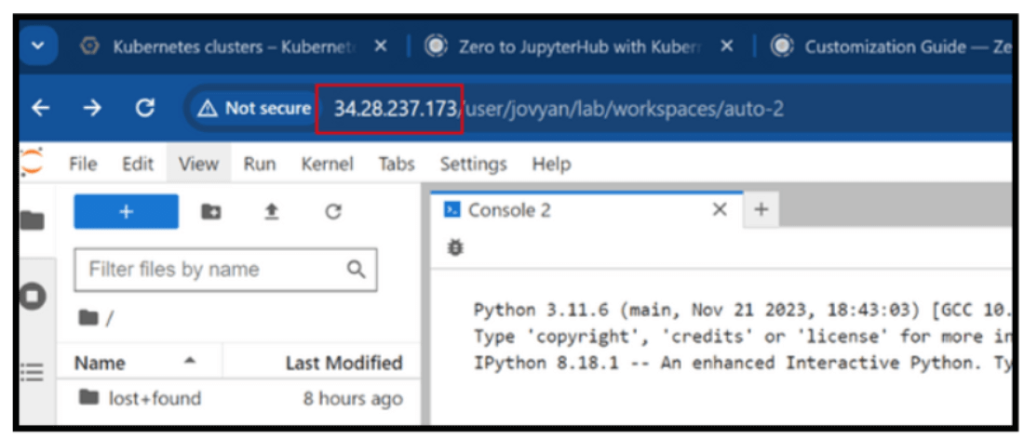Open the Table of Contents sidebar icon
Image resolution: width=1024 pixels, height=438 pixels.
pos(31,373)
